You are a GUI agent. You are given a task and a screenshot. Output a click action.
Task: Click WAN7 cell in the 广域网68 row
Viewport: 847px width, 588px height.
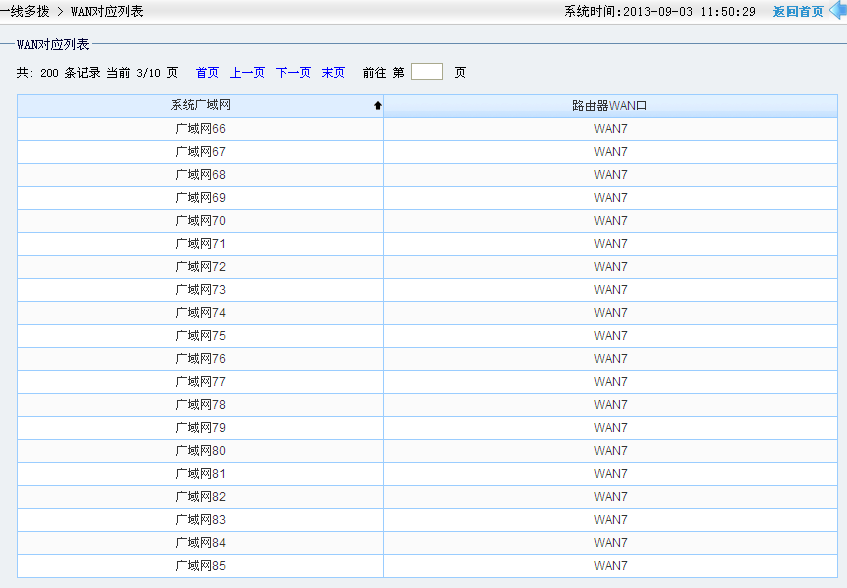tap(610, 175)
